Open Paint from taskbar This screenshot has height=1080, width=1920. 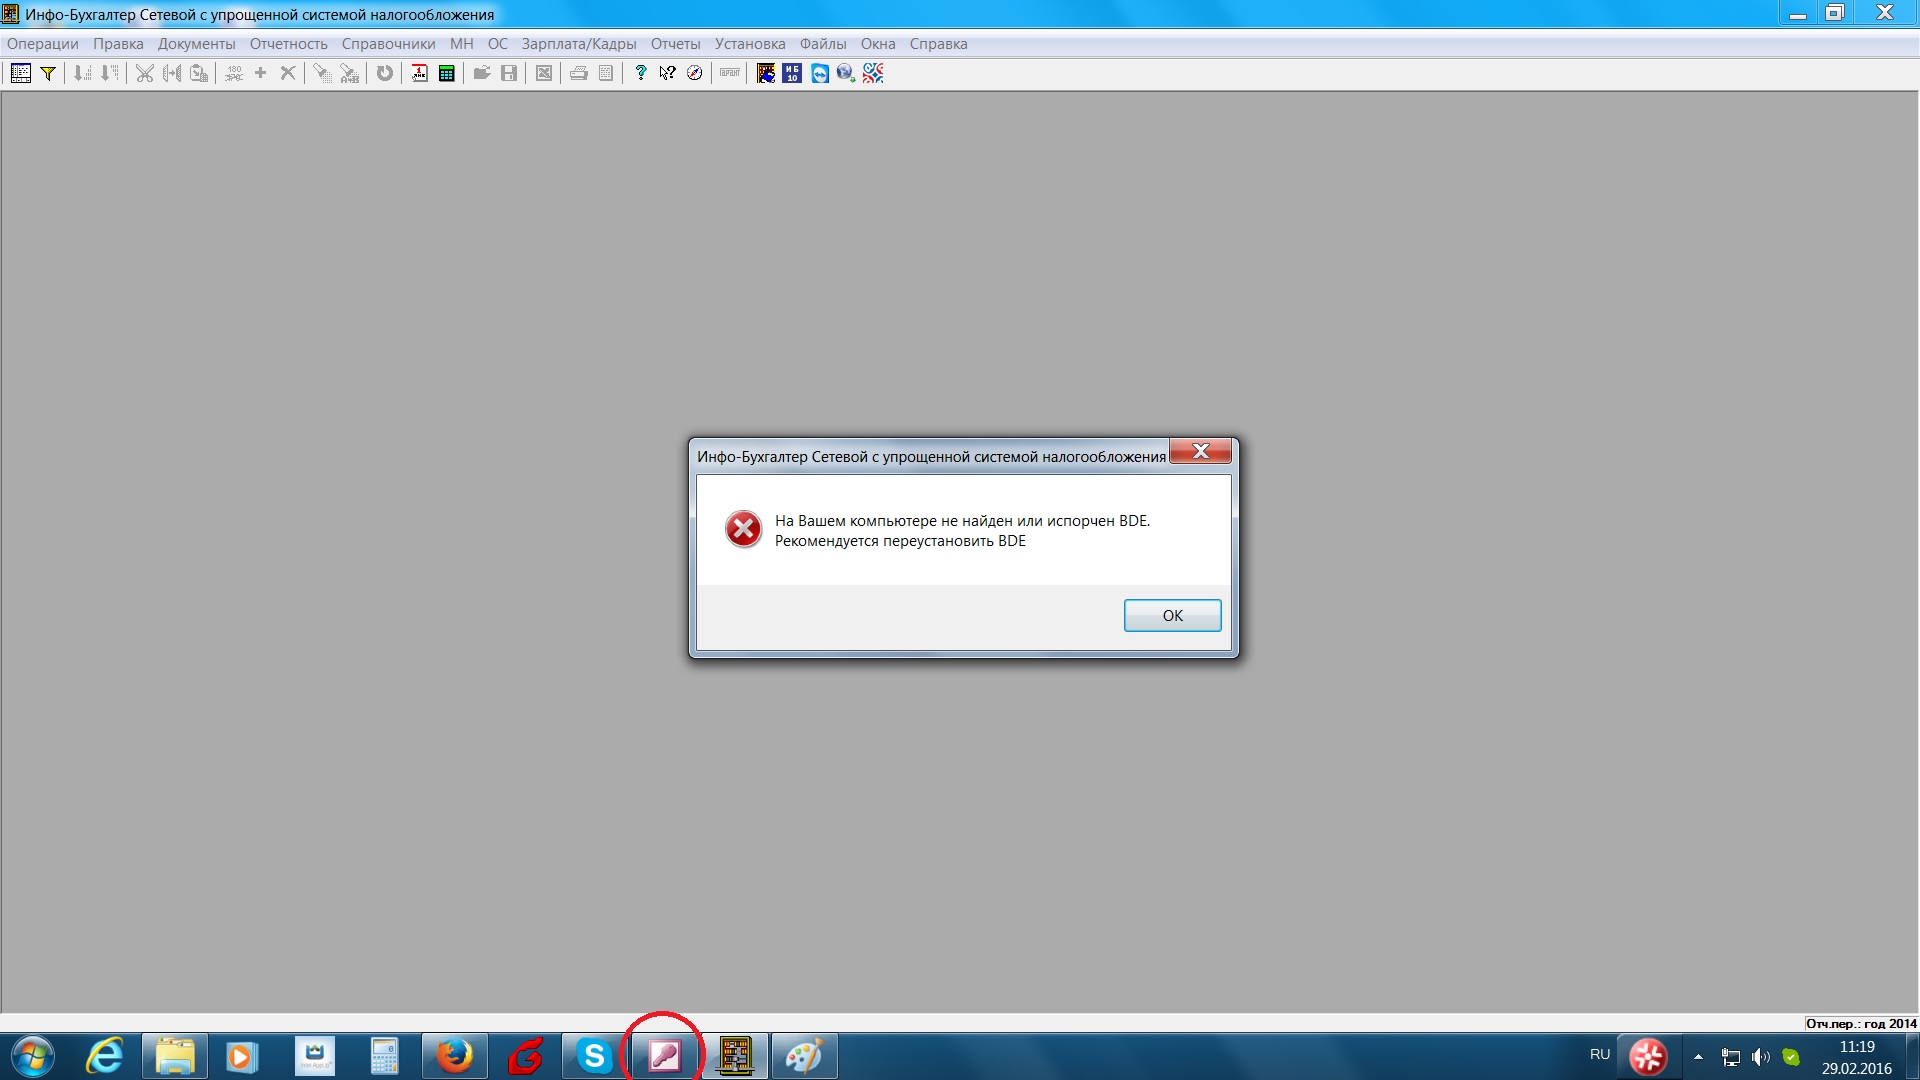coord(805,1056)
